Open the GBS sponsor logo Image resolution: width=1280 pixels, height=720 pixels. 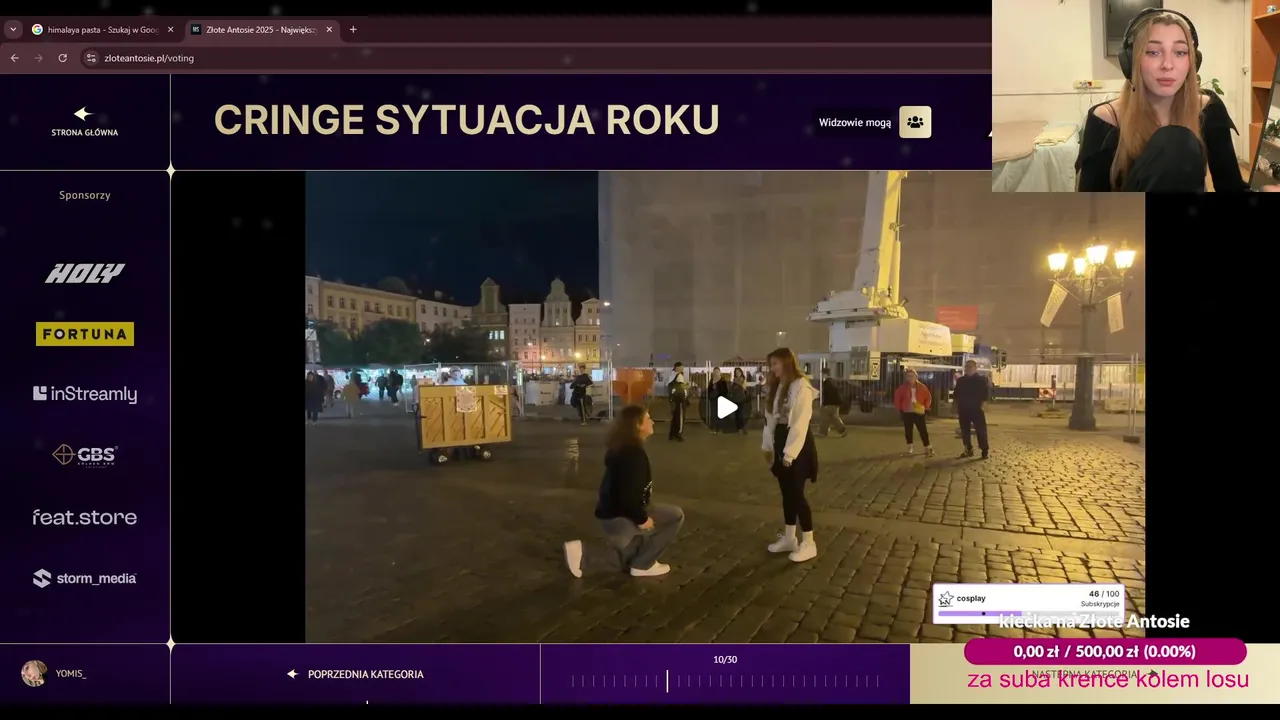[85, 455]
